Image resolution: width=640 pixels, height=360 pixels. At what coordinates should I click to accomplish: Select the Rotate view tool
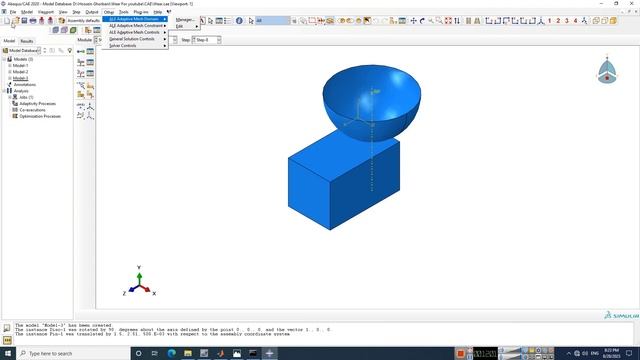pos(422,20)
